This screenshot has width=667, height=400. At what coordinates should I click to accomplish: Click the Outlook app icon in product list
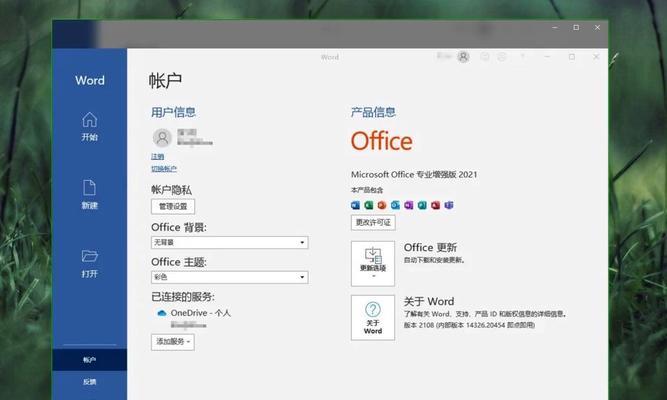click(x=395, y=206)
